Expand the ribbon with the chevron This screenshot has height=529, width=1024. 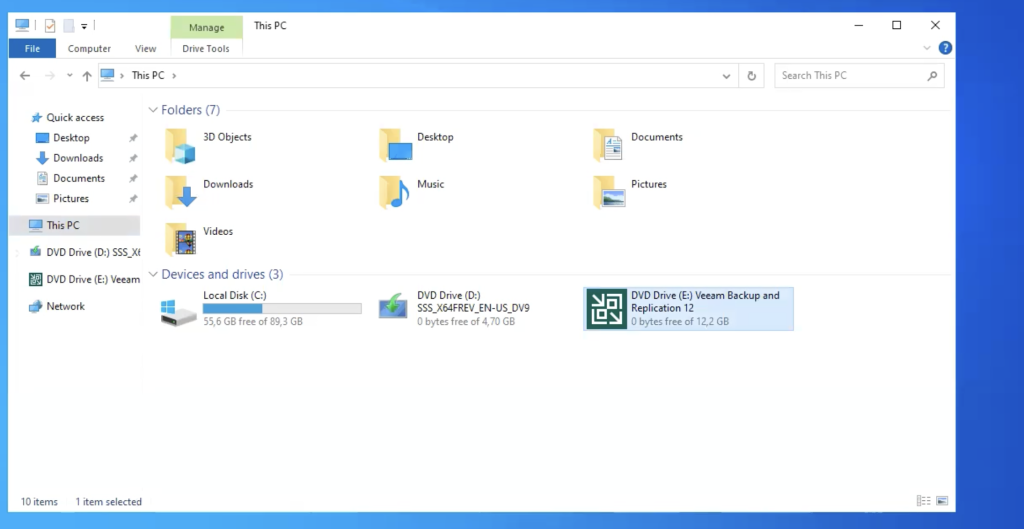[x=927, y=48]
